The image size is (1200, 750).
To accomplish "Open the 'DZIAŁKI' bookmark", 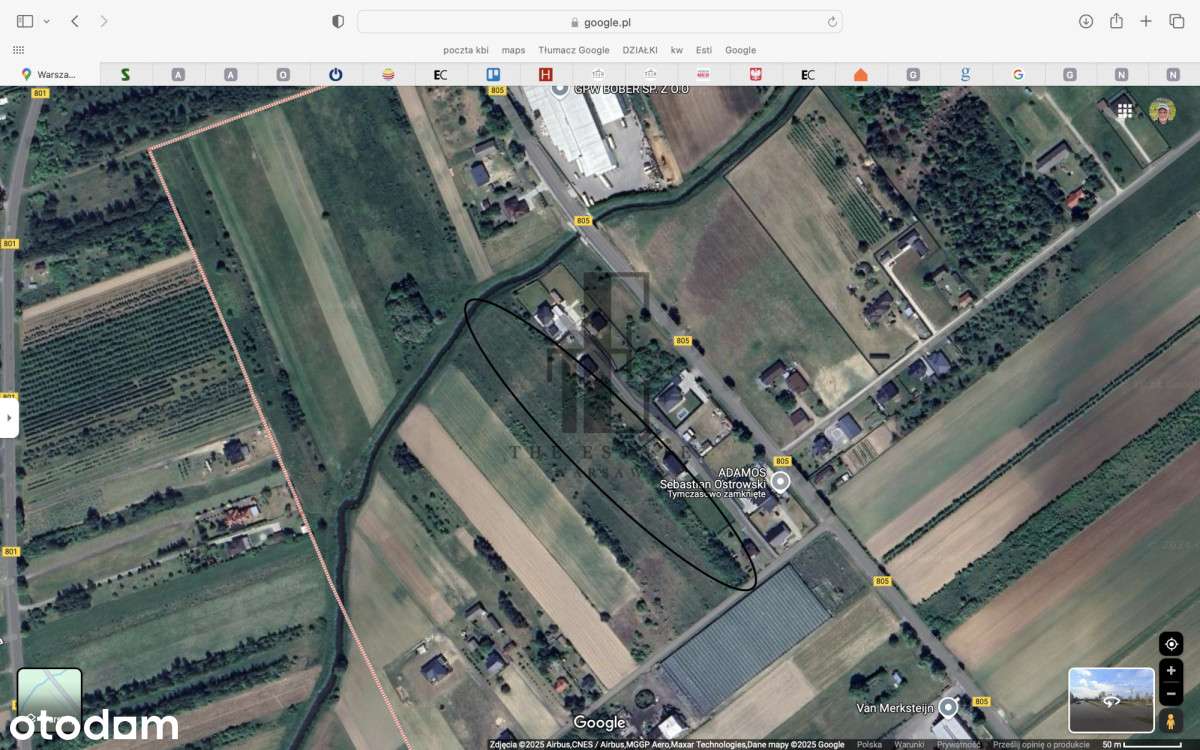I will [x=640, y=50].
